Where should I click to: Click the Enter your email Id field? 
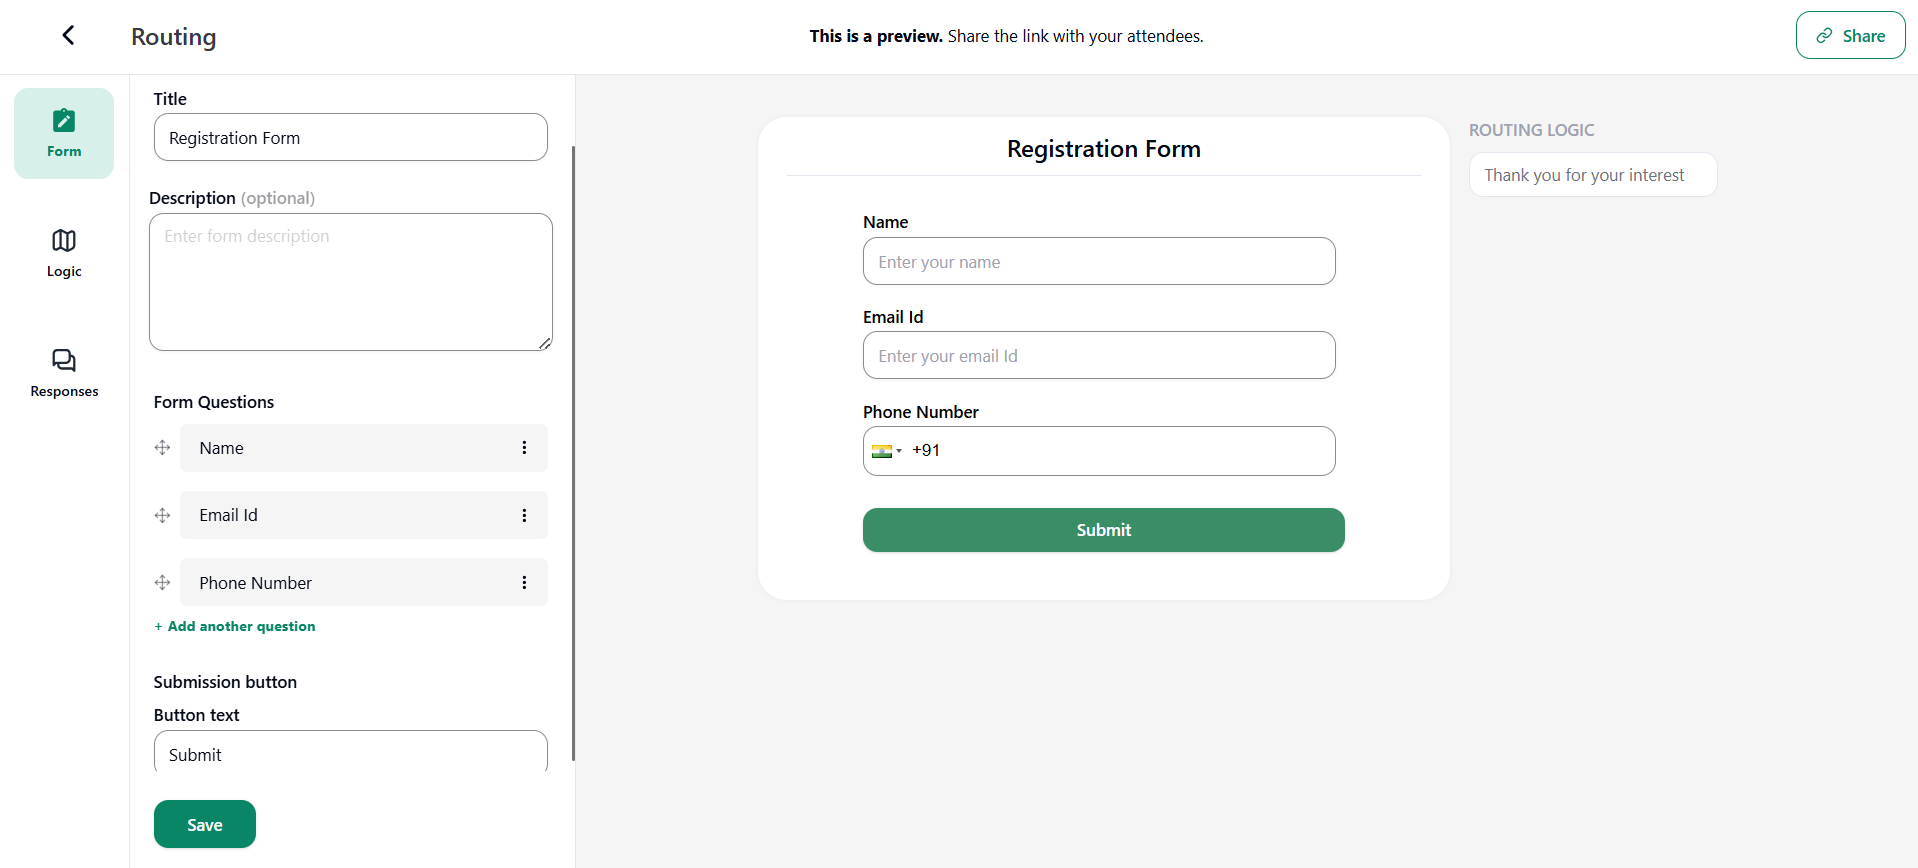coord(1098,356)
